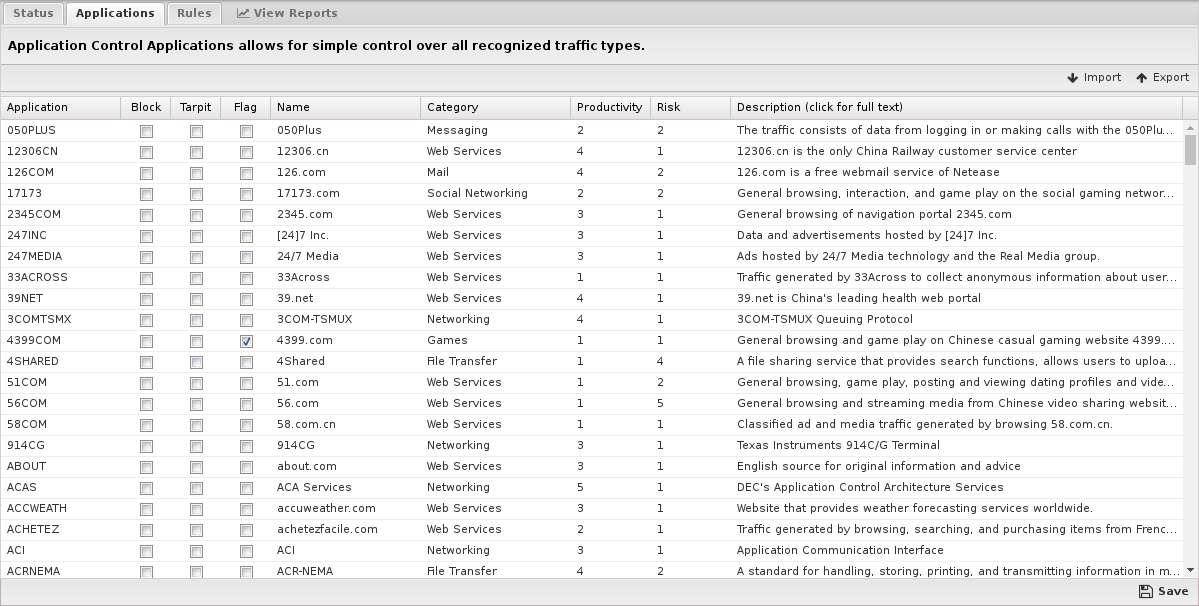Save the application control settings

click(x=1163, y=591)
